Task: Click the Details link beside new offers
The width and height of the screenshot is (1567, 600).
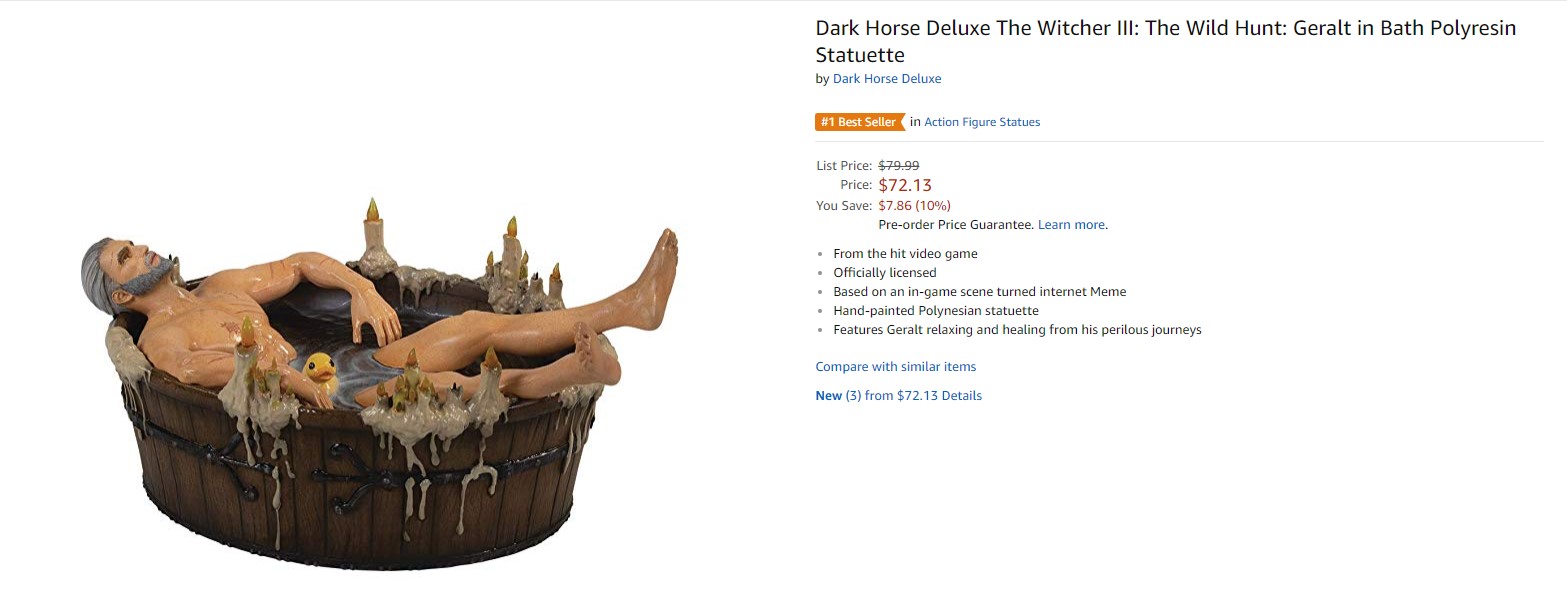Action: [961, 396]
